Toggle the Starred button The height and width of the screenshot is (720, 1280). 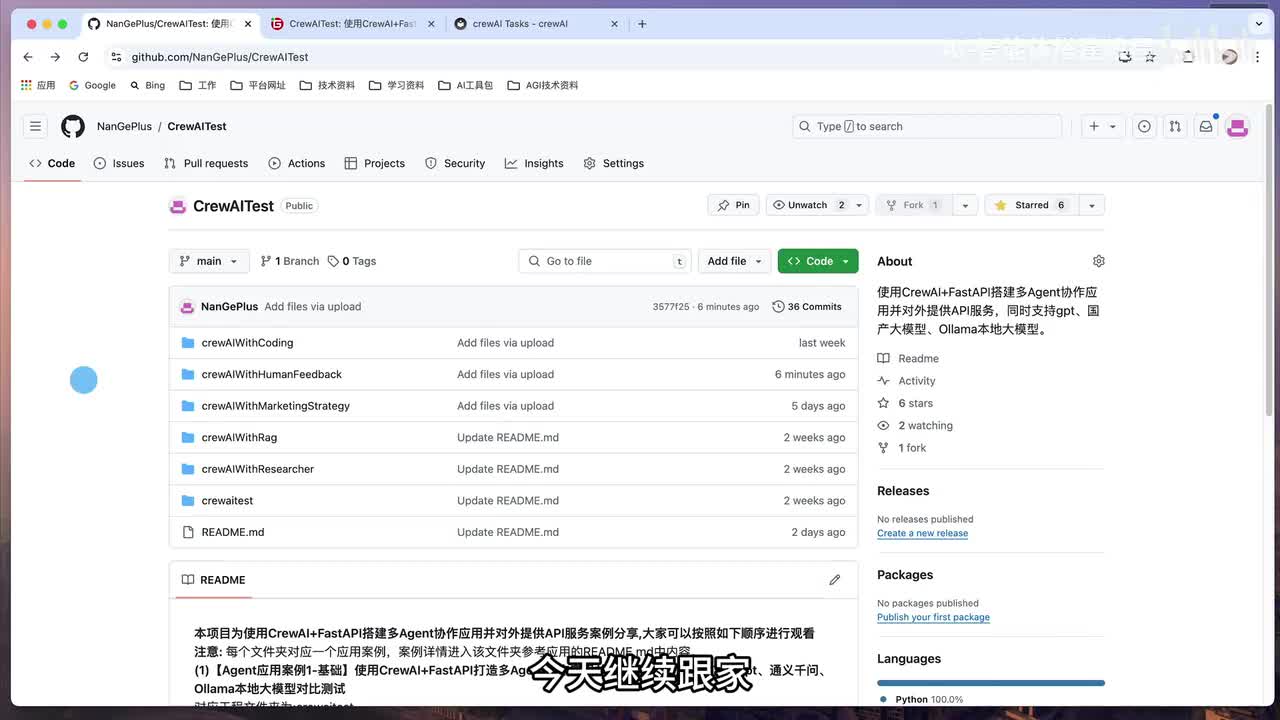click(1031, 205)
